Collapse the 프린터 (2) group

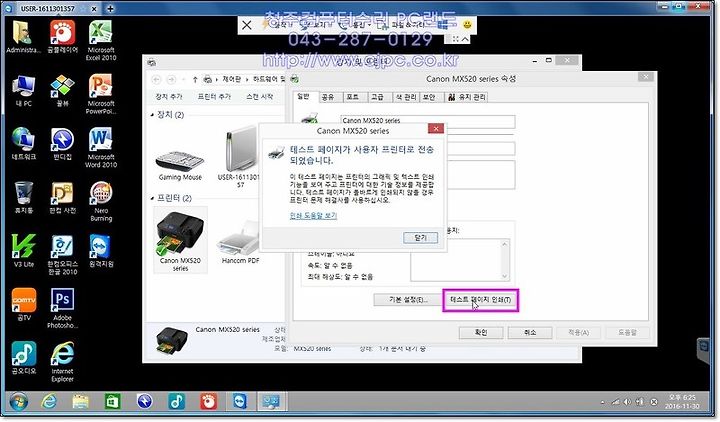[152, 198]
